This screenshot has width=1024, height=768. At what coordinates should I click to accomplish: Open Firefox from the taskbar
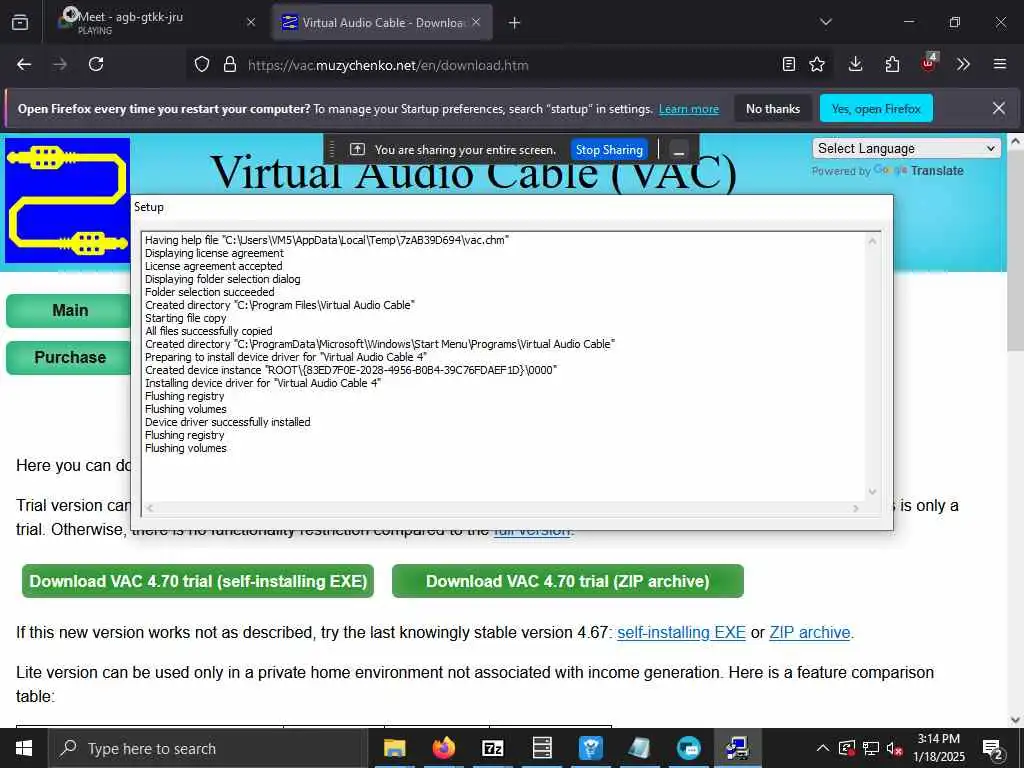coord(443,748)
